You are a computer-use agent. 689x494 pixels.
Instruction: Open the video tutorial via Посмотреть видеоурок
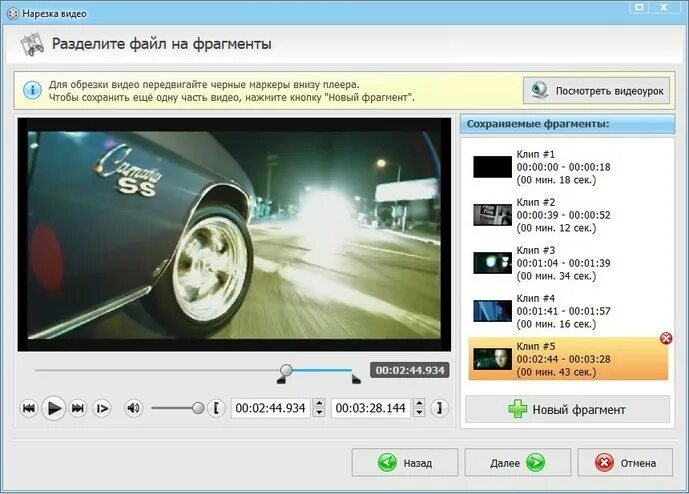[596, 91]
